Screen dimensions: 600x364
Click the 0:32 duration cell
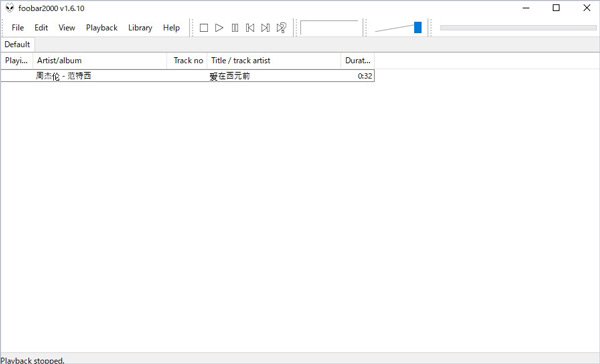coord(365,76)
